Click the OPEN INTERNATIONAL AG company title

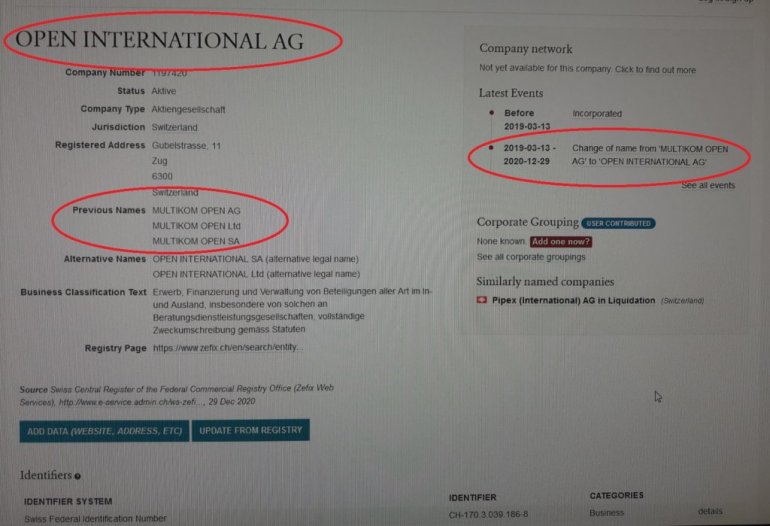[x=160, y=40]
